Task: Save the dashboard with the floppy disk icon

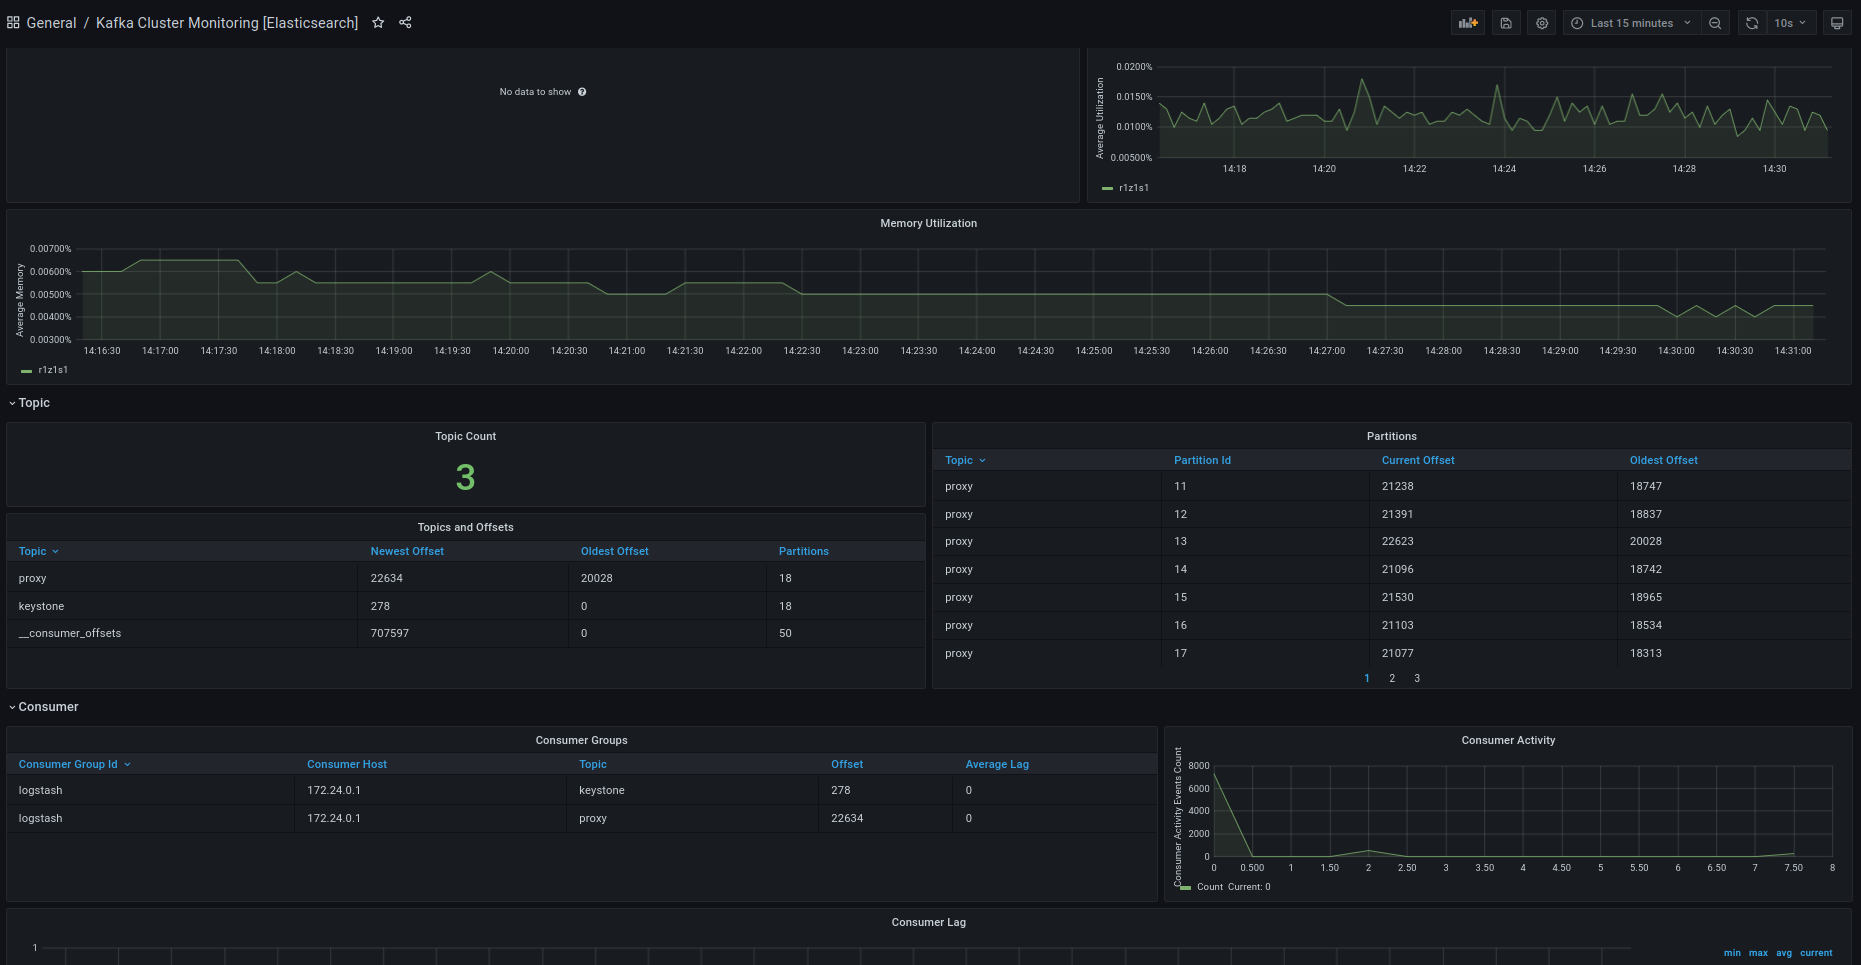Action: point(1506,23)
